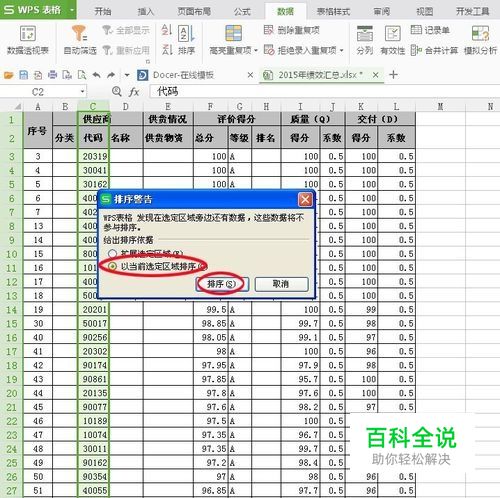Viewport: 500px width, 498px height.
Task: Select row 15 header
Action: click(11, 324)
